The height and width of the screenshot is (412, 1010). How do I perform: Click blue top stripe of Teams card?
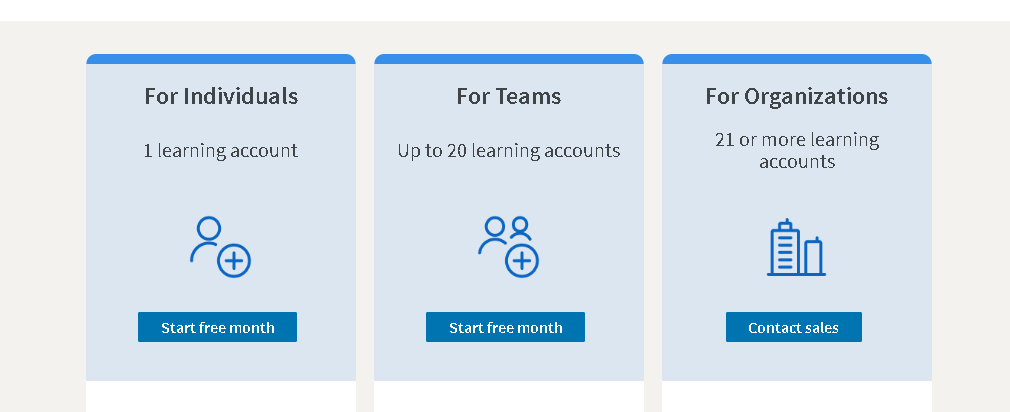tap(509, 59)
